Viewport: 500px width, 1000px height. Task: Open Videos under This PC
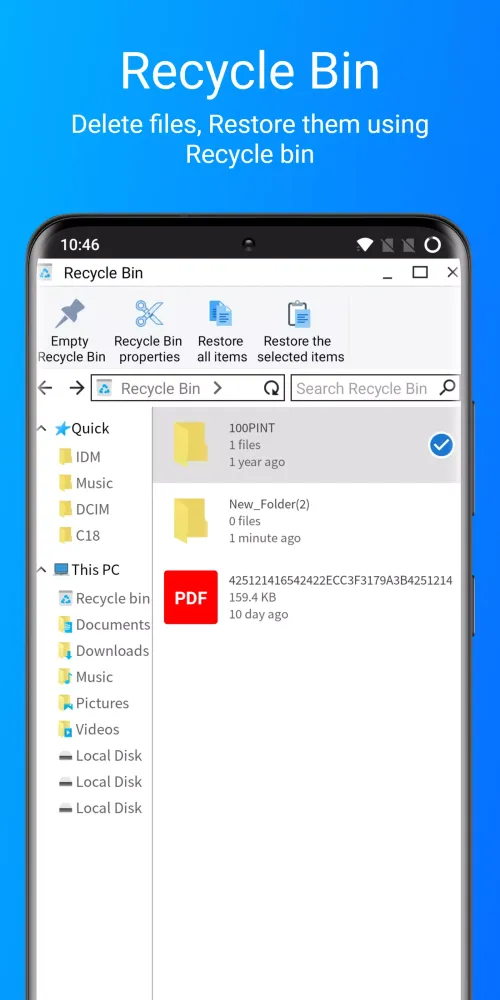[x=89, y=729]
